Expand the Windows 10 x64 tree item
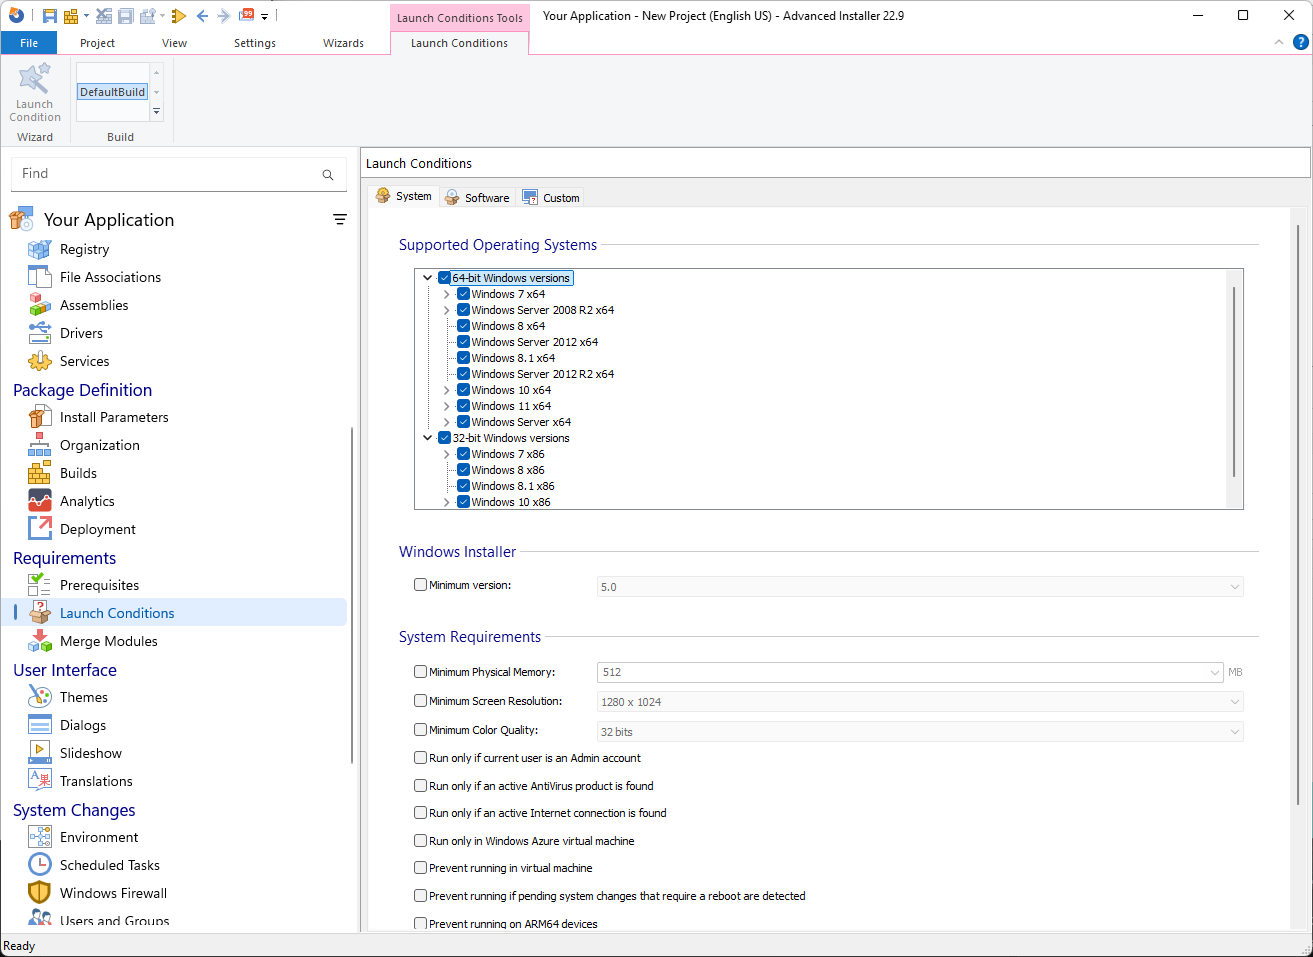 [446, 389]
